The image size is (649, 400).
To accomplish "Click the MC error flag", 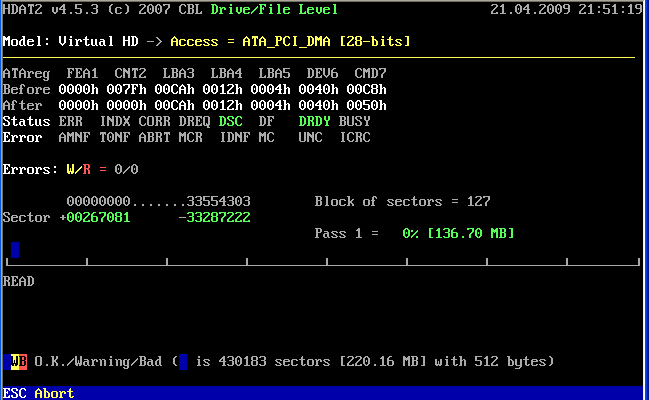I will 267,137.
